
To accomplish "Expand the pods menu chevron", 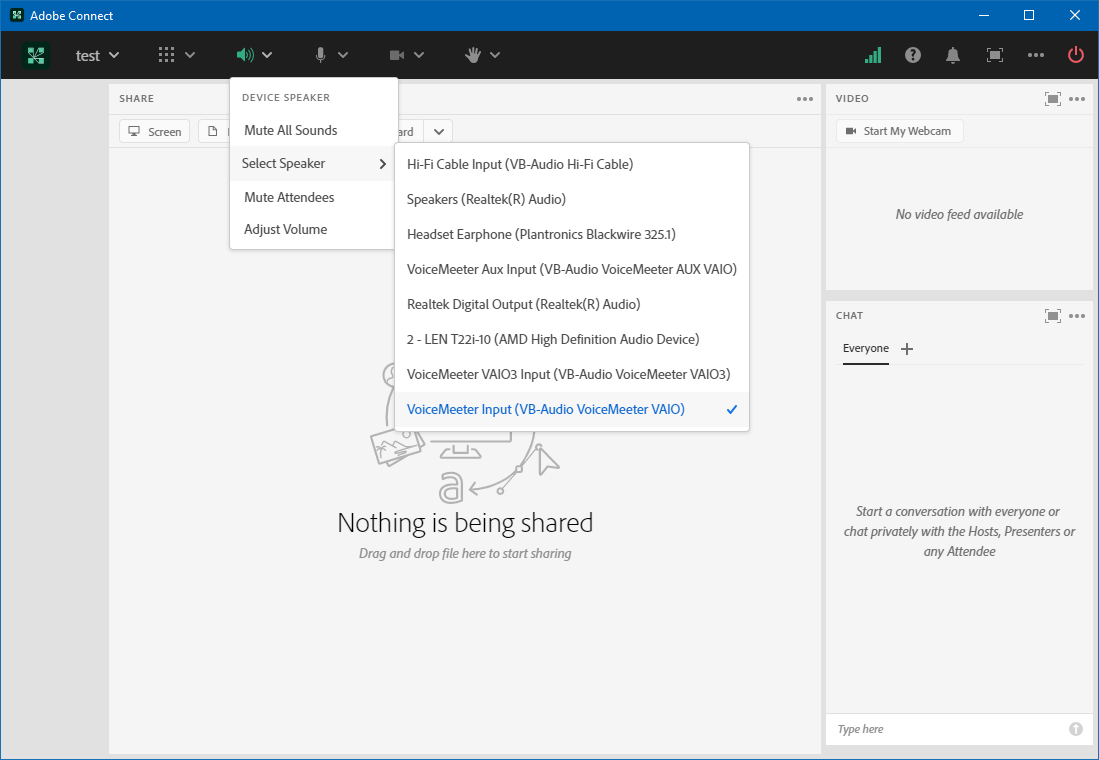I will tap(190, 55).
